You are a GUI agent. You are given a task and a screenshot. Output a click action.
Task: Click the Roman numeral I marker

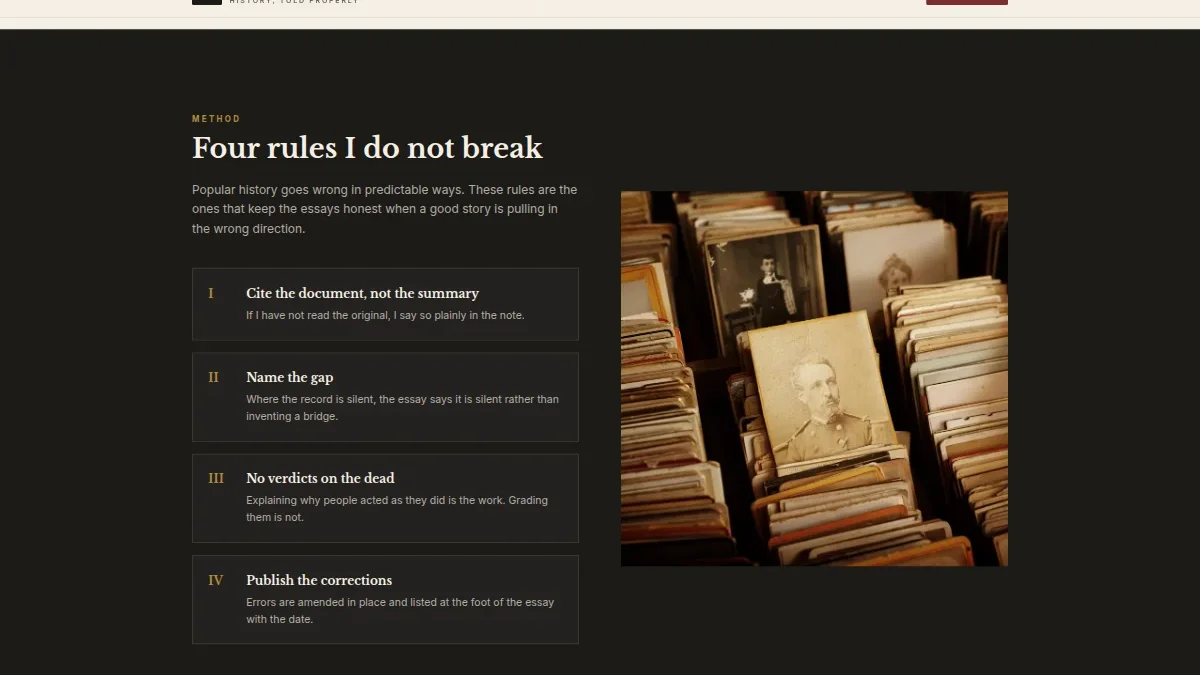211,293
